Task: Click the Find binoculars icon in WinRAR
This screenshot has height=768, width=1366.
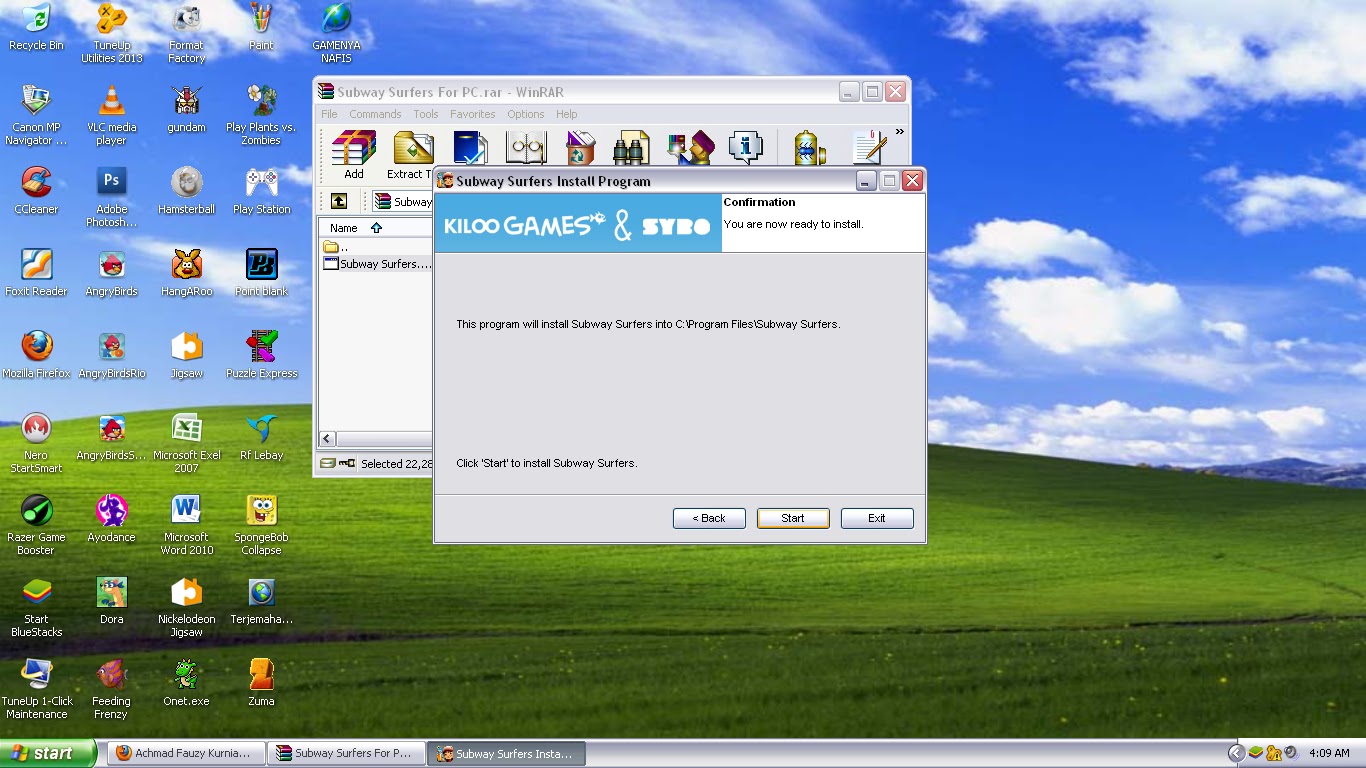Action: 631,147
